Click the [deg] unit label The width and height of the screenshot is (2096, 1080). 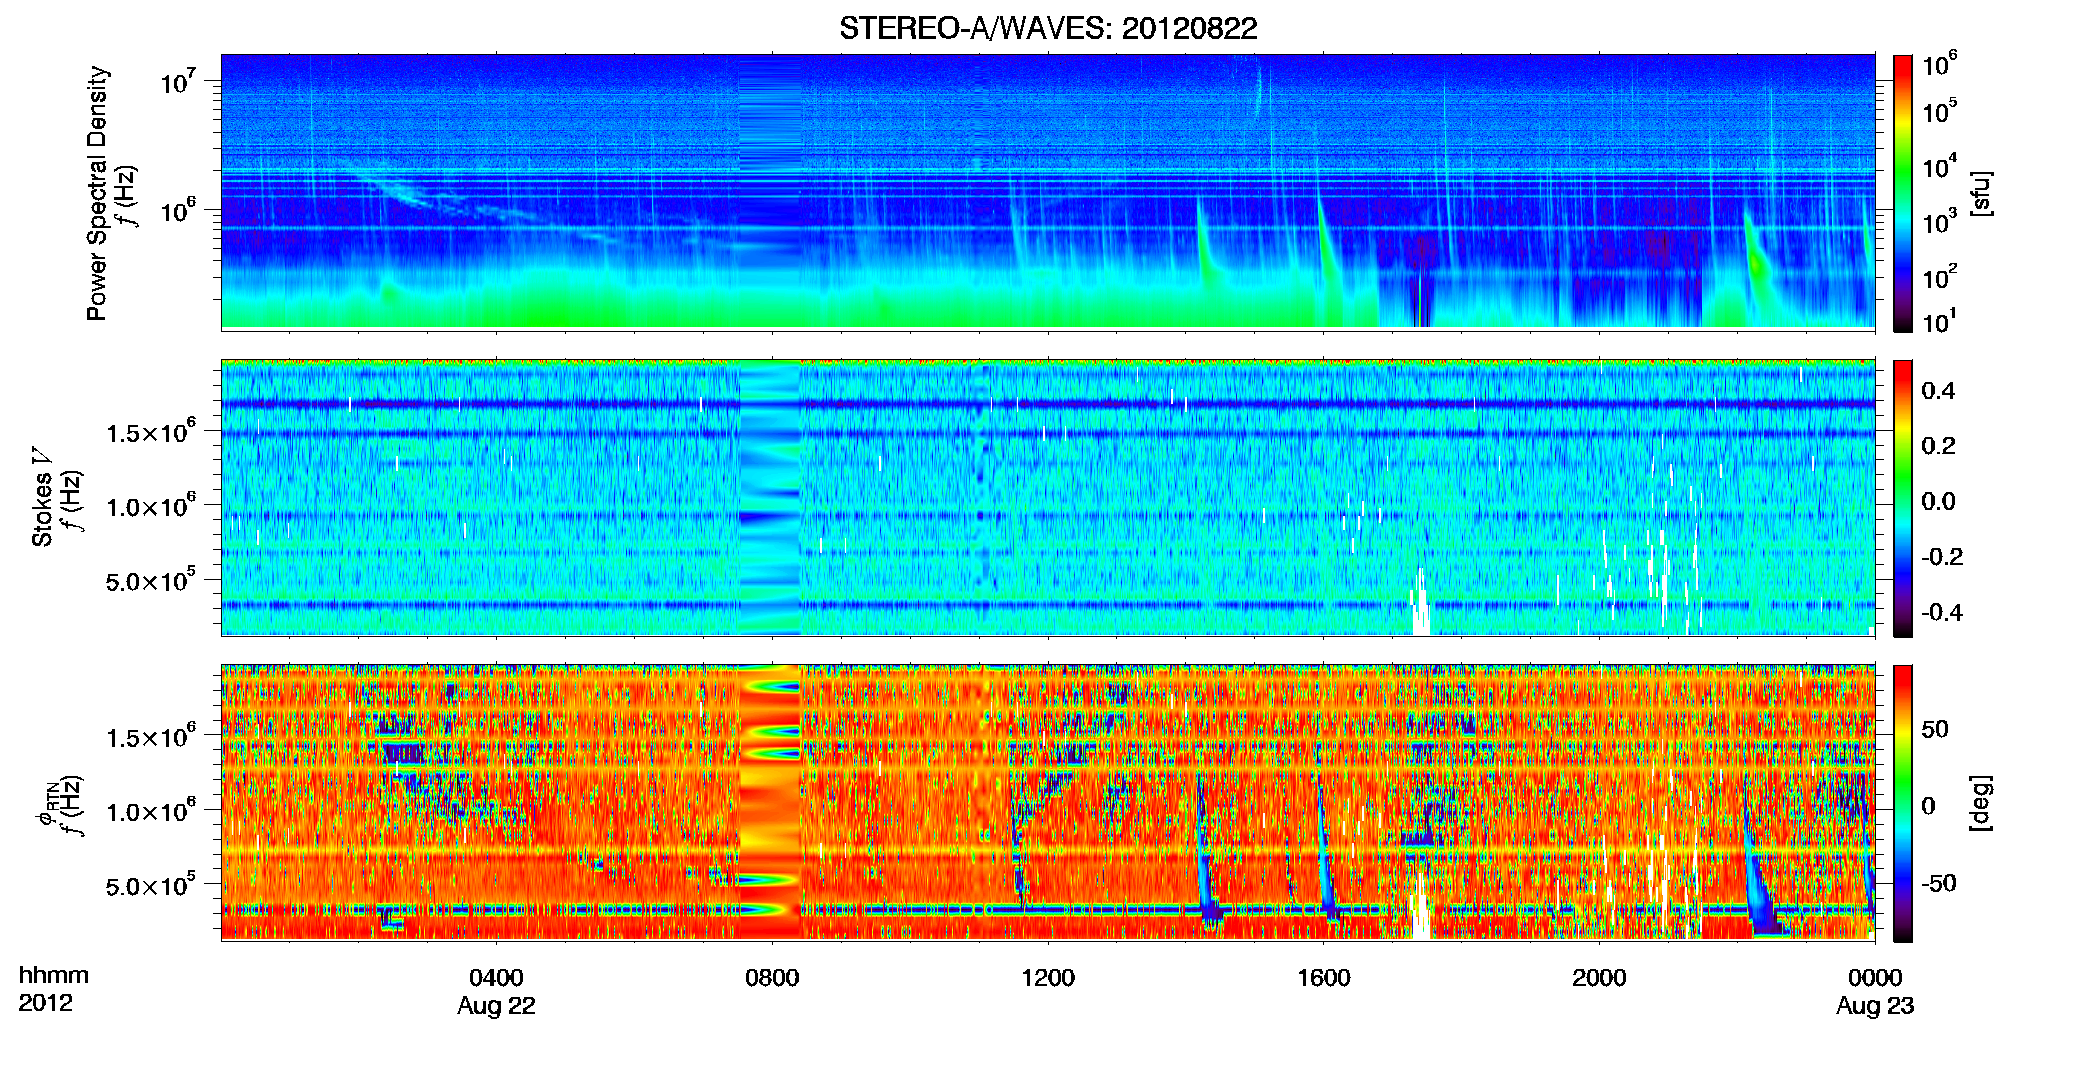(x=1980, y=803)
